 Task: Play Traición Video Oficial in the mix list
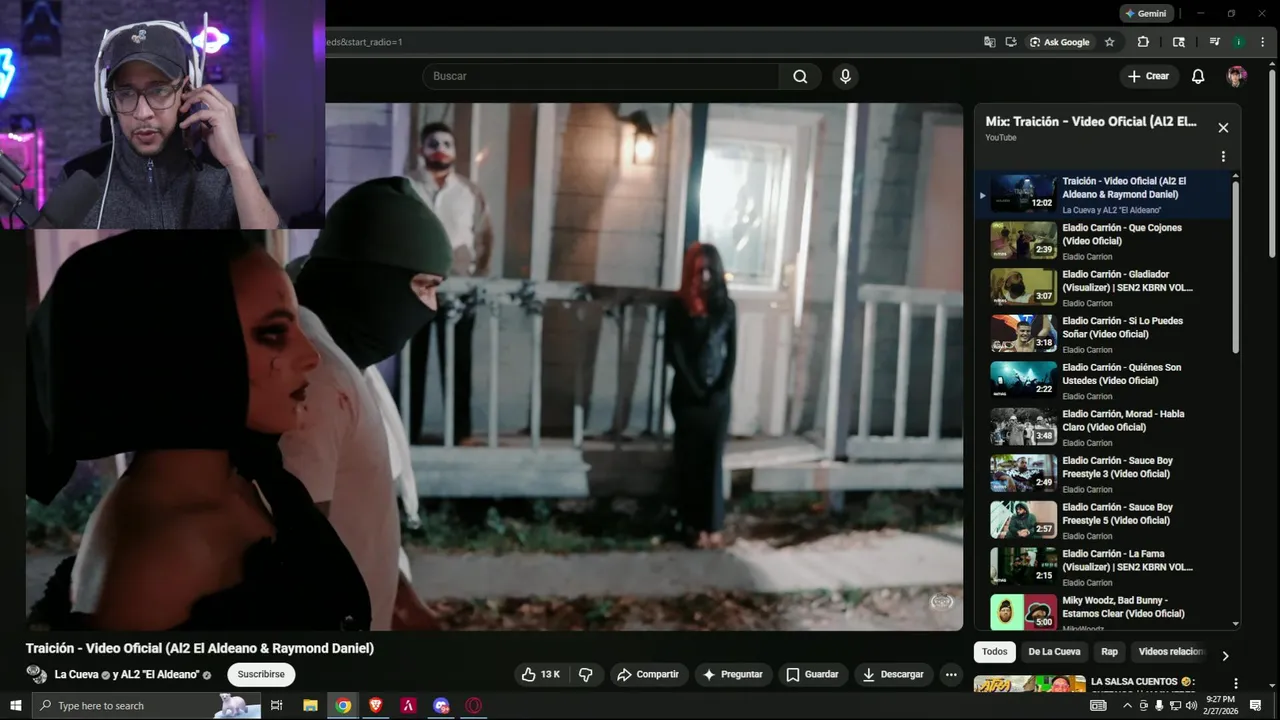1103,194
